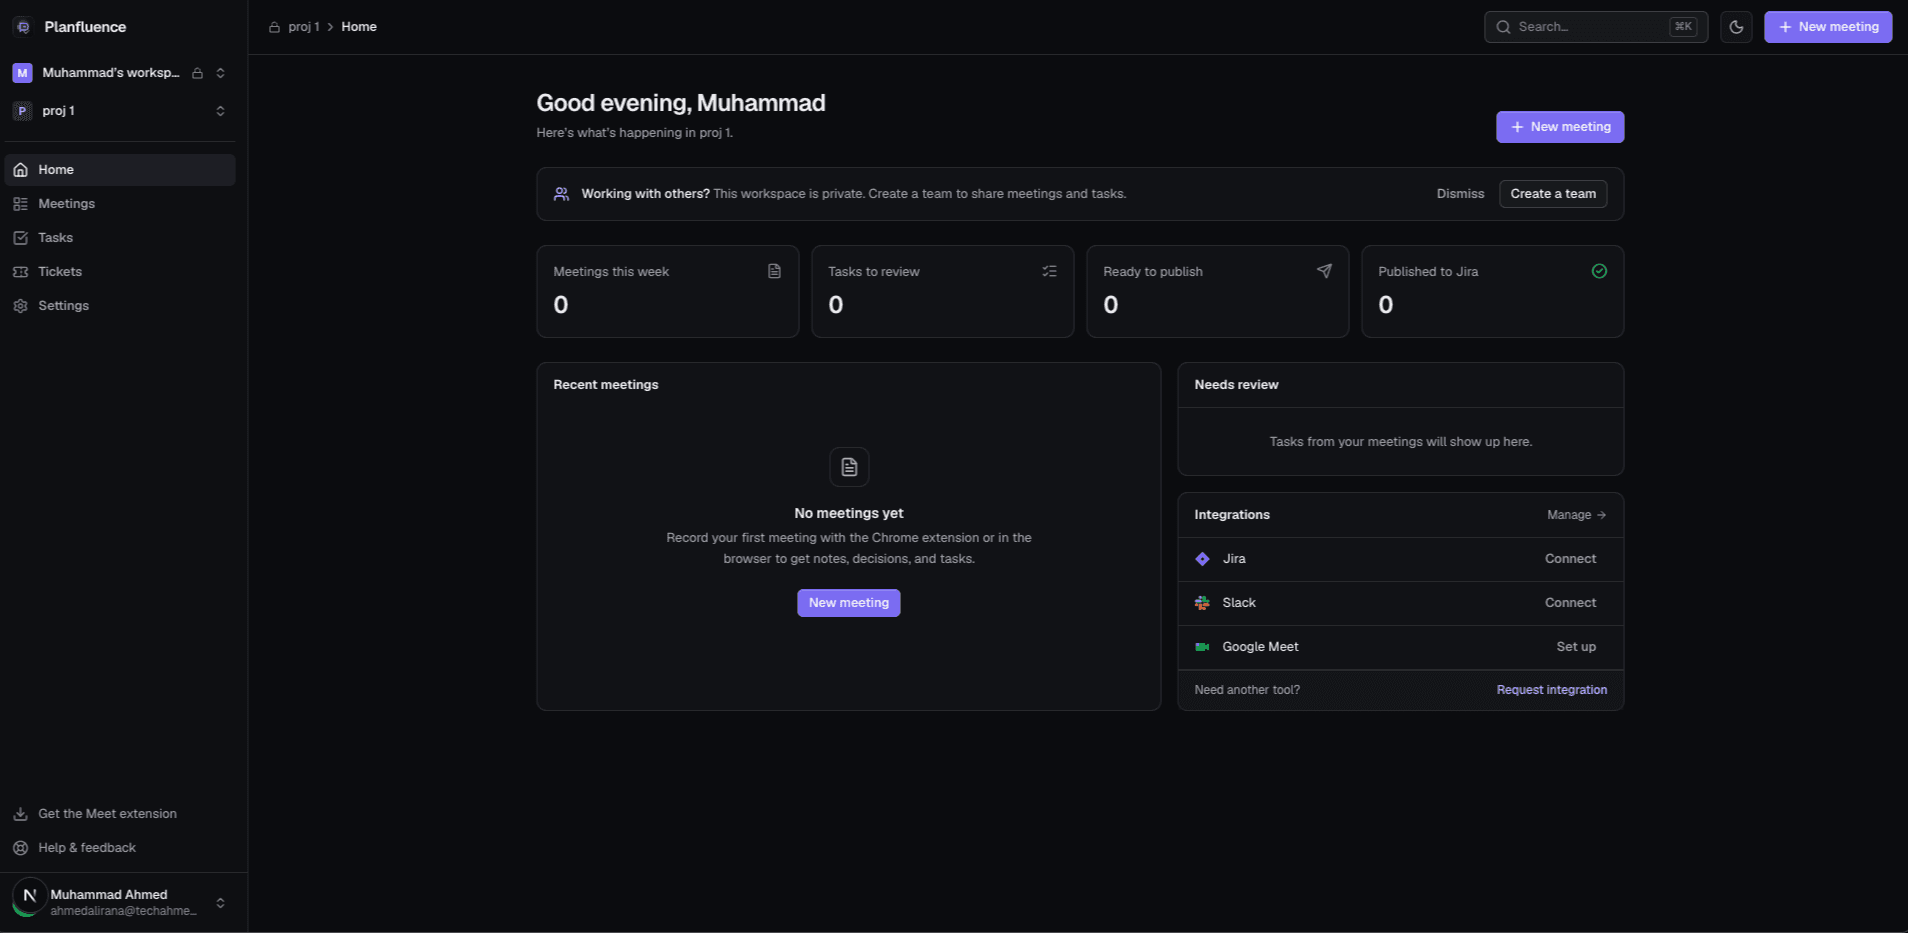Connect the Slack integration
Image resolution: width=1908 pixels, height=933 pixels.
pos(1570,603)
